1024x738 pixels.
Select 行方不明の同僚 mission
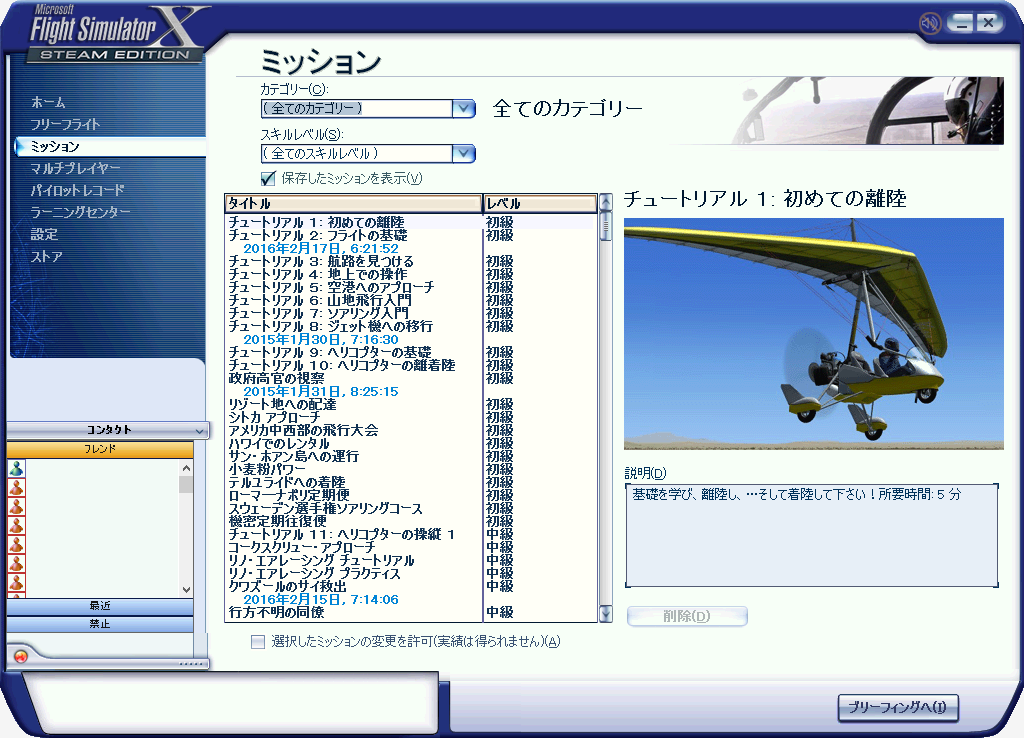(276, 612)
